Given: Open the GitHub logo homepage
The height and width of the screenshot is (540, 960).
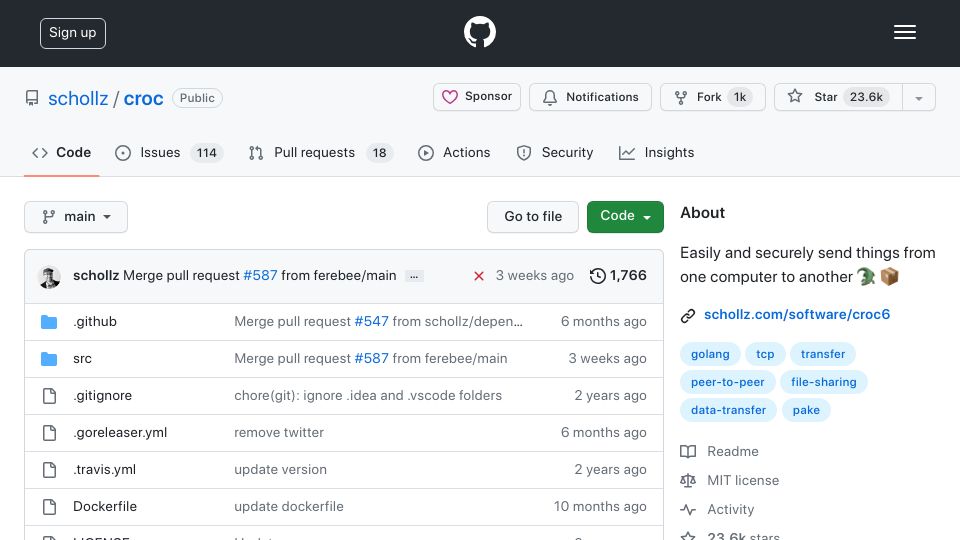Looking at the screenshot, I should (x=479, y=32).
